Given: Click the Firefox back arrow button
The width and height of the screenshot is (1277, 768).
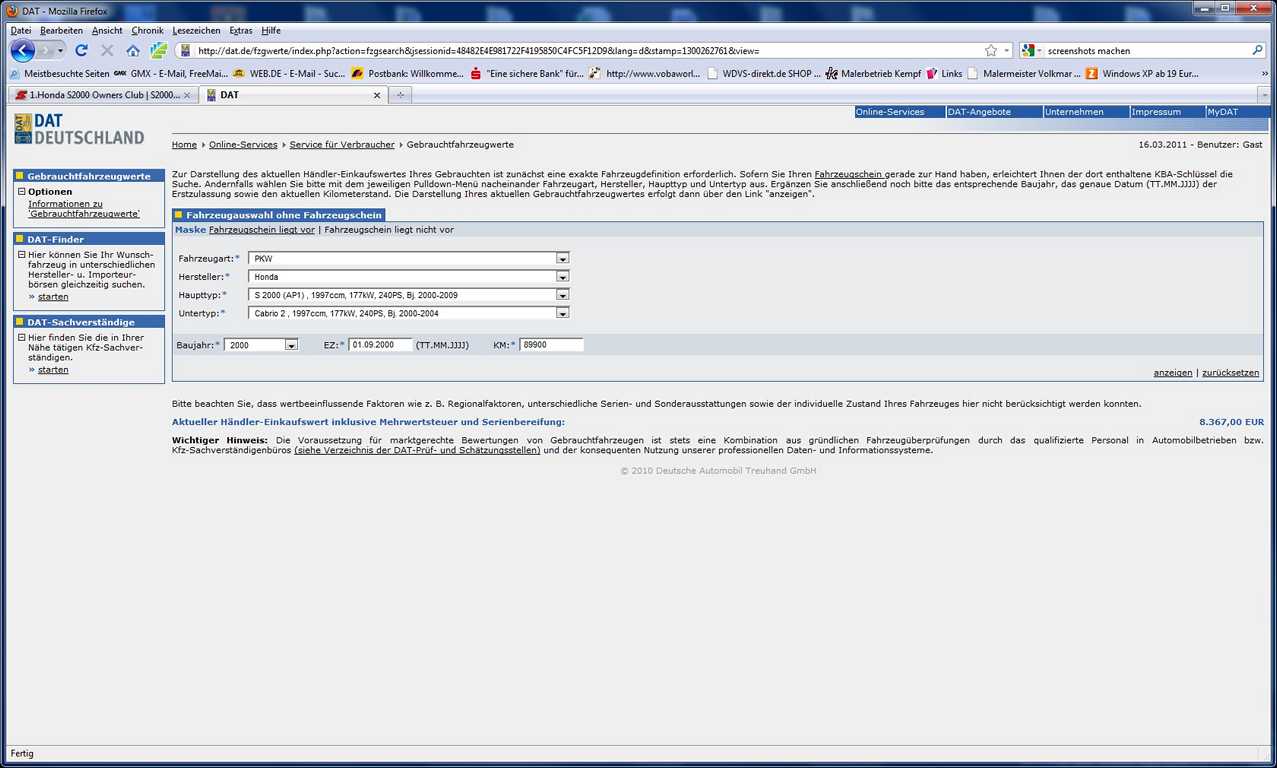Looking at the screenshot, I should [x=22, y=50].
